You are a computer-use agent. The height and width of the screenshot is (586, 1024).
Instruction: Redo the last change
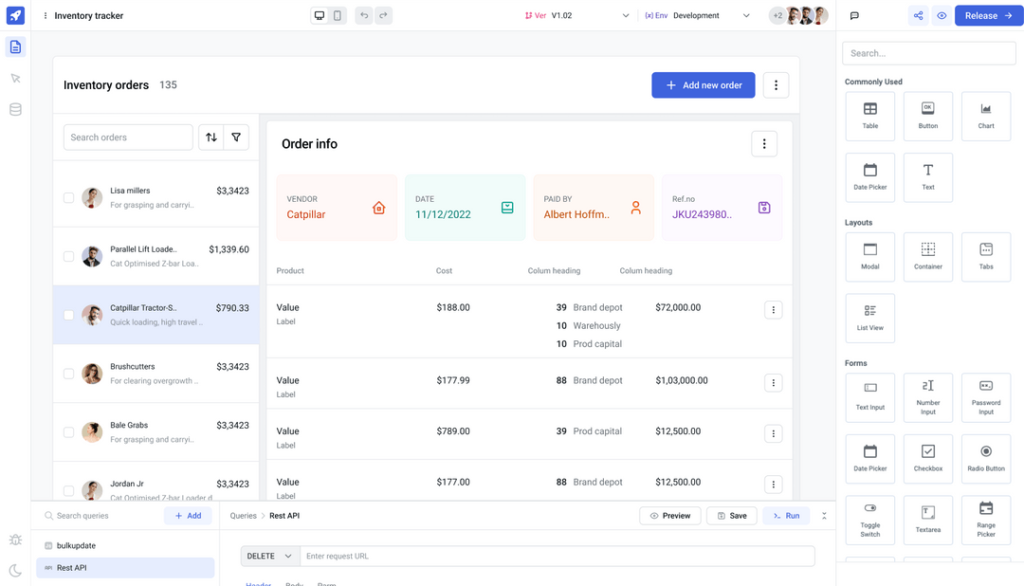click(x=384, y=15)
